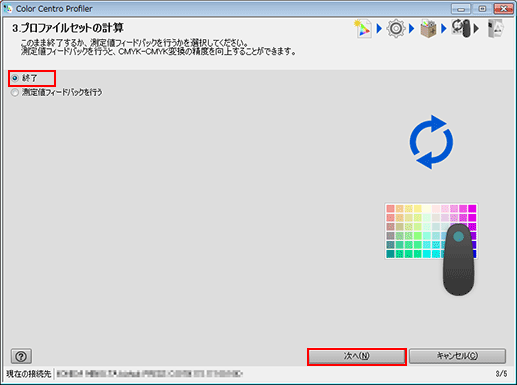
Task: Click the dark arrow before the last step icon
Action: point(476,29)
